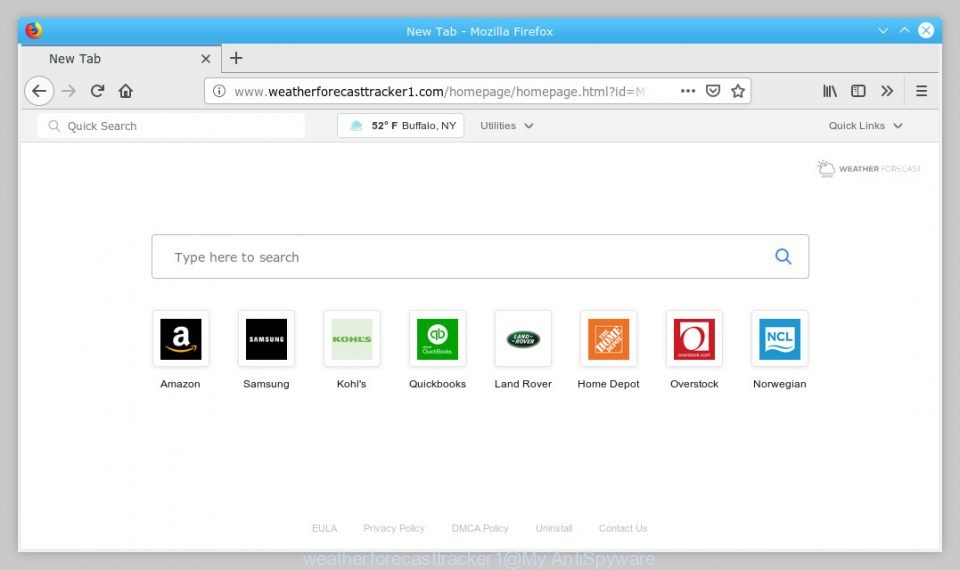960x570 pixels.
Task: Open the EULA footer link
Action: pos(324,528)
